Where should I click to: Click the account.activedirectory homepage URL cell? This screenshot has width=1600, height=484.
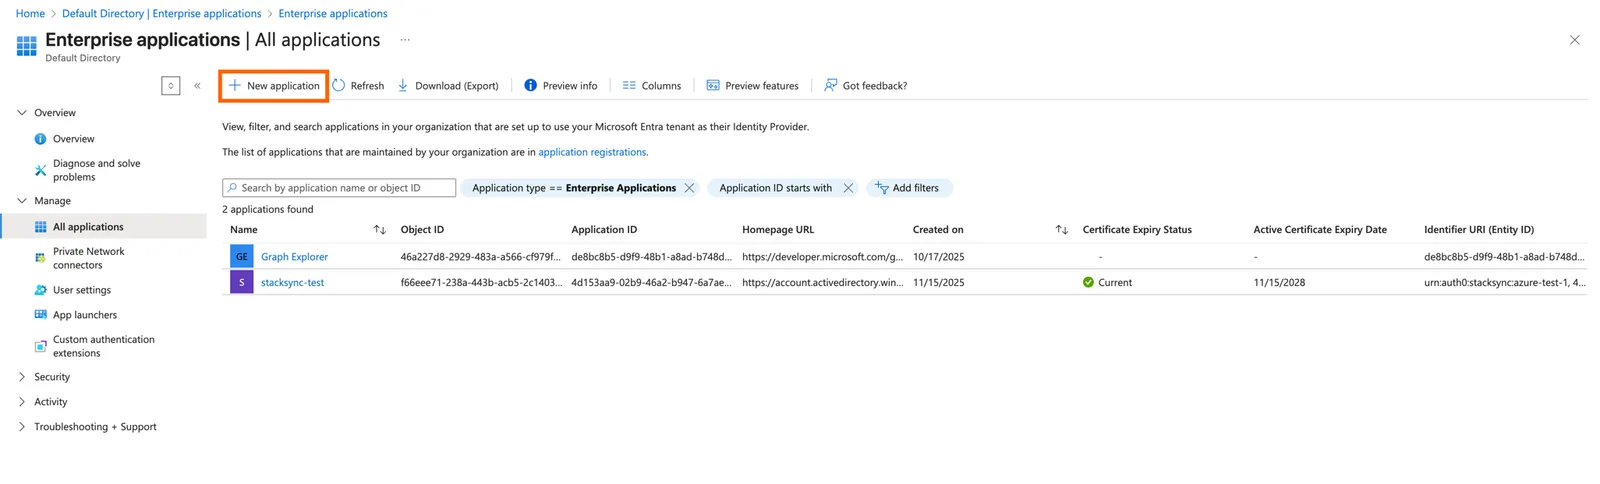(x=822, y=283)
